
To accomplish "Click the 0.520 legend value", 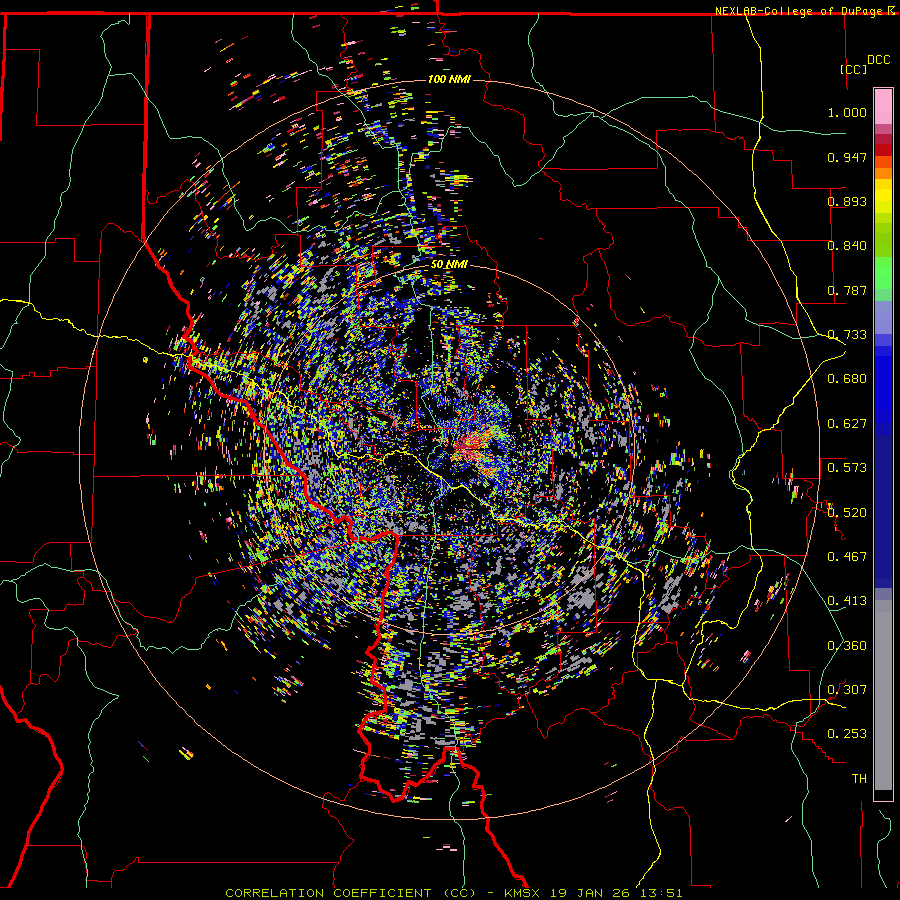I will [847, 512].
